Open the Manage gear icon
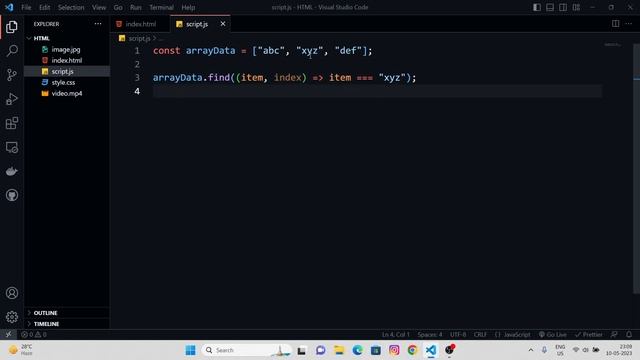This screenshot has height=360, width=640. coord(12,317)
